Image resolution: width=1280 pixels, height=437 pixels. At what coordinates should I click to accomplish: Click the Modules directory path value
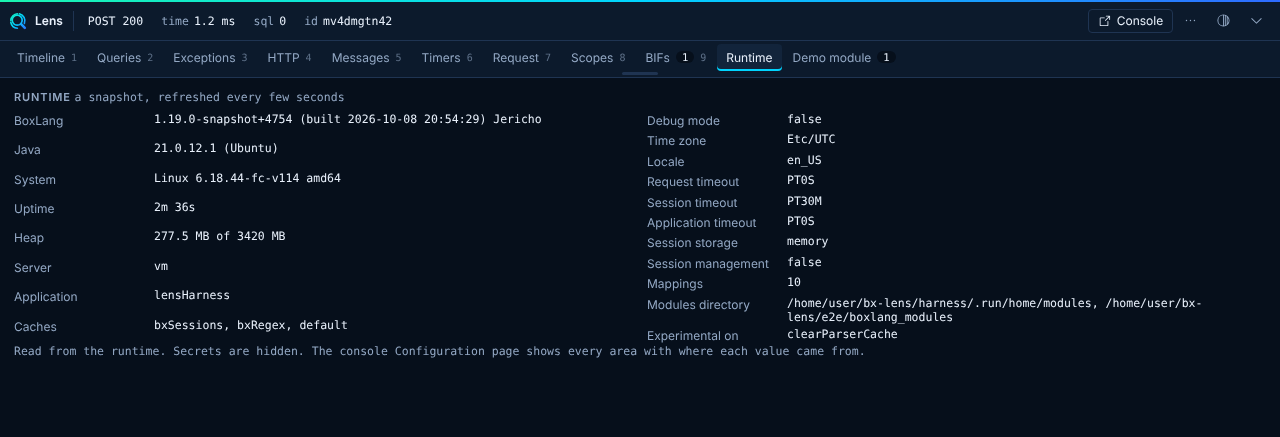(994, 310)
